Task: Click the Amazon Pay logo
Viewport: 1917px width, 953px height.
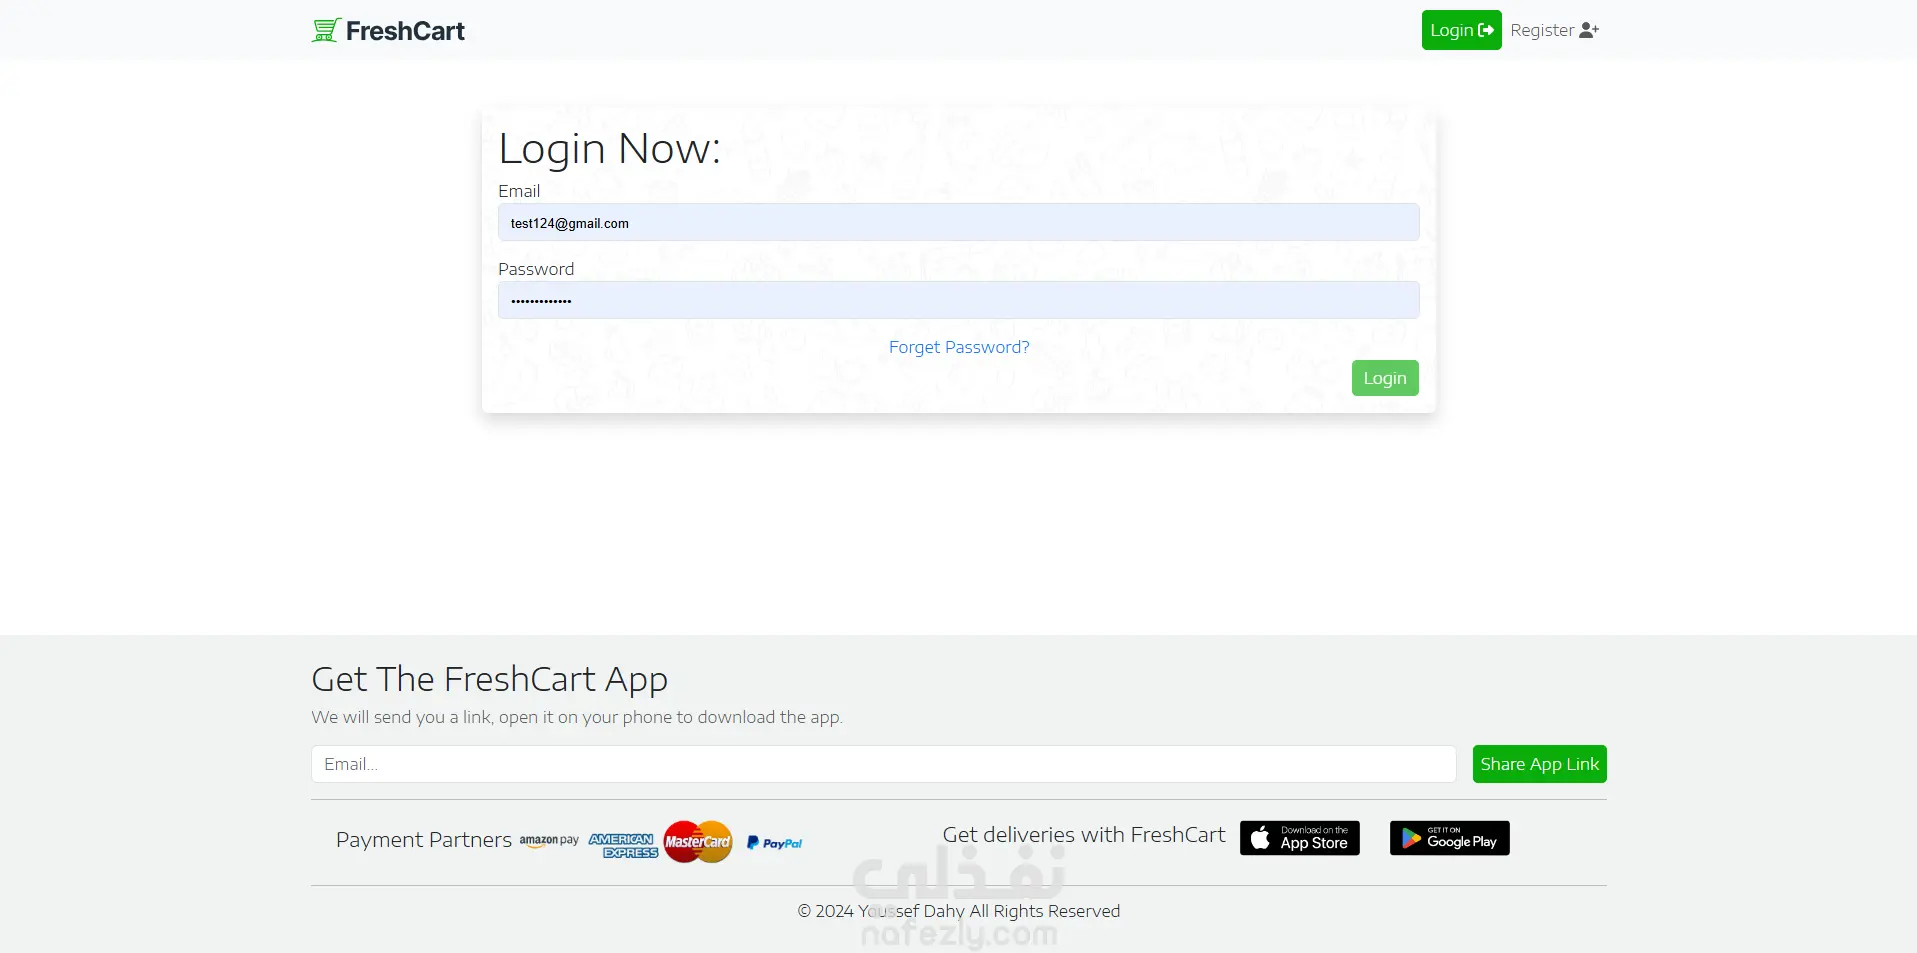Action: click(x=549, y=841)
